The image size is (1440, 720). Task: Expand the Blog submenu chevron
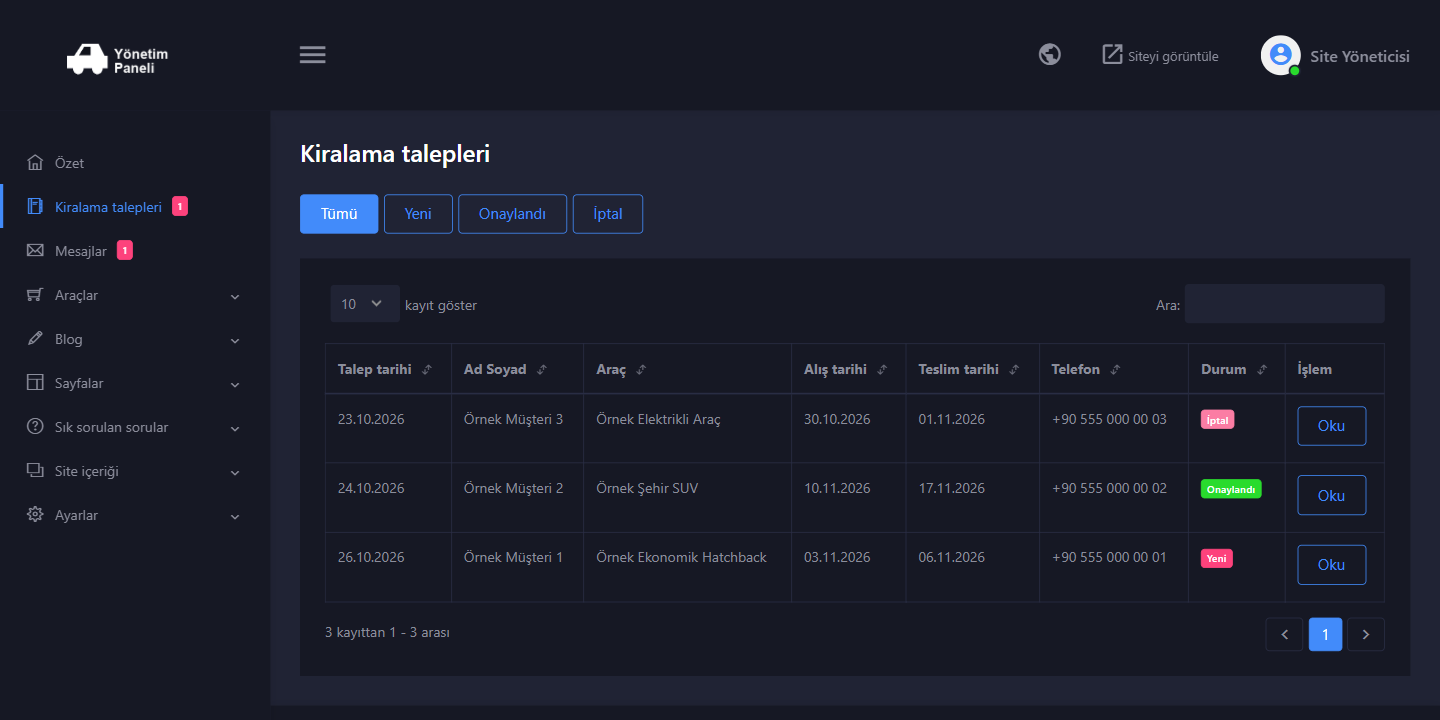[x=235, y=341]
